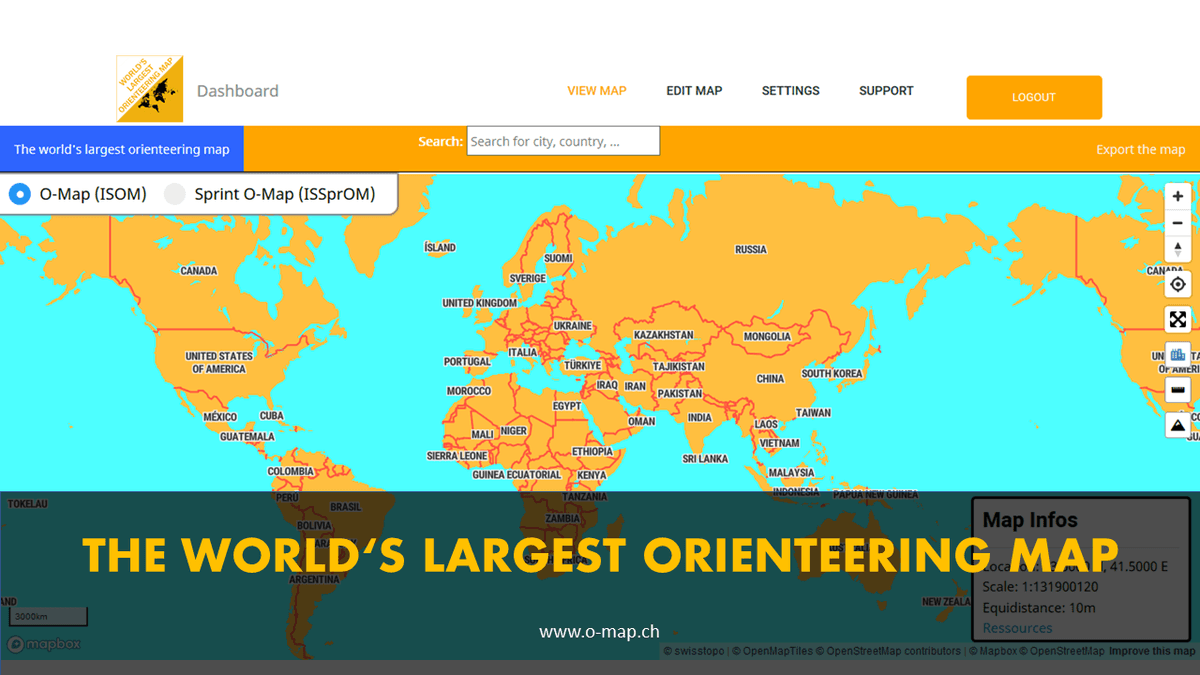The width and height of the screenshot is (1200, 675).
Task: Open the SUPPORT page
Action: (x=886, y=91)
